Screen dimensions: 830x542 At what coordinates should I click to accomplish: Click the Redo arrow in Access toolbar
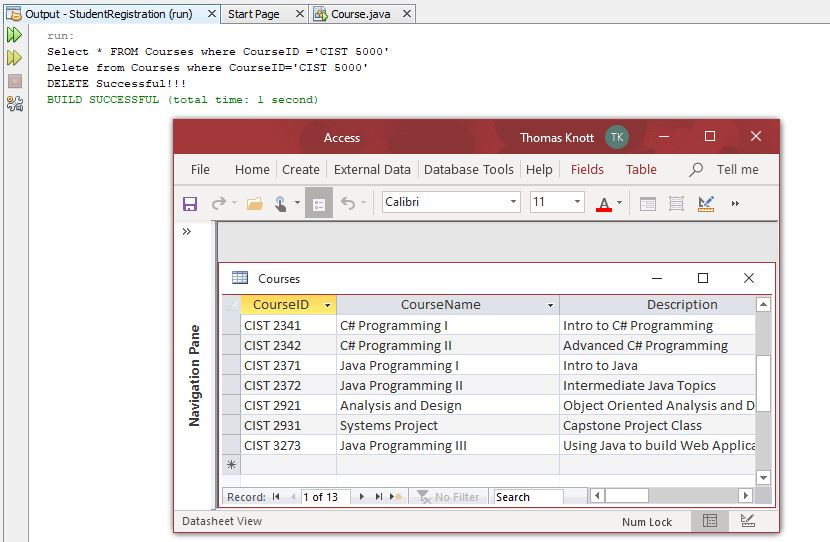[218, 203]
